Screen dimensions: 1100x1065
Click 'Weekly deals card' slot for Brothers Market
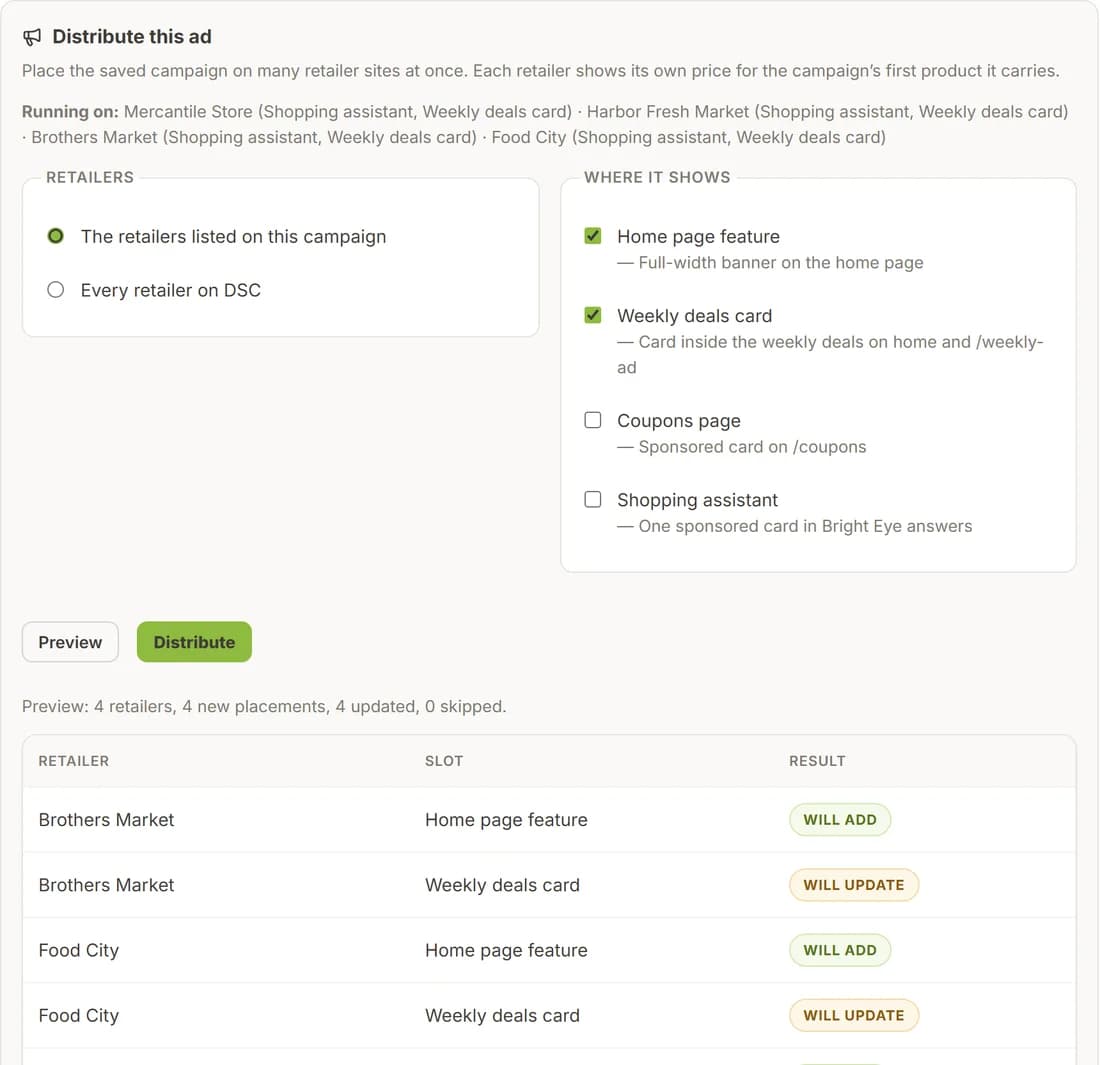(x=502, y=885)
